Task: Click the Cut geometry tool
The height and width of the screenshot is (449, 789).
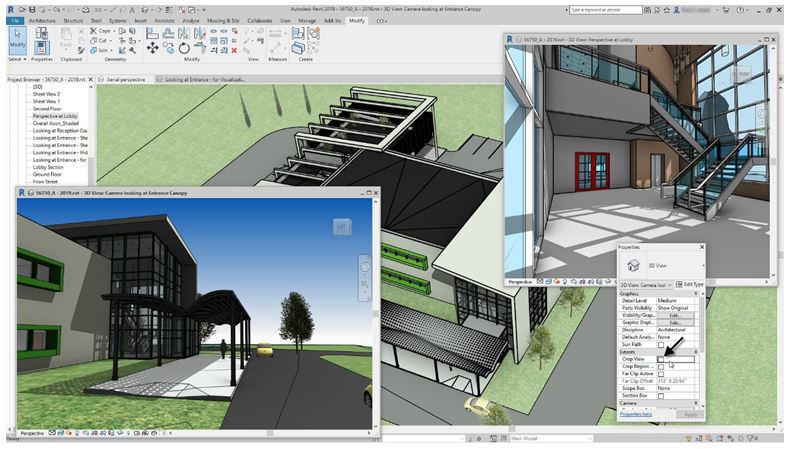Action: coord(99,40)
